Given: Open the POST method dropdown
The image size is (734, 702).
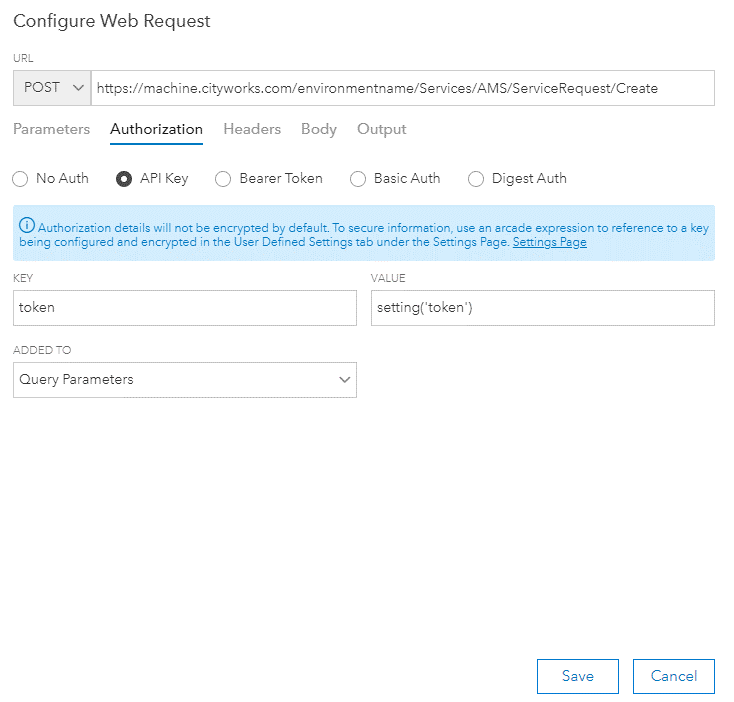Looking at the screenshot, I should click(x=52, y=88).
